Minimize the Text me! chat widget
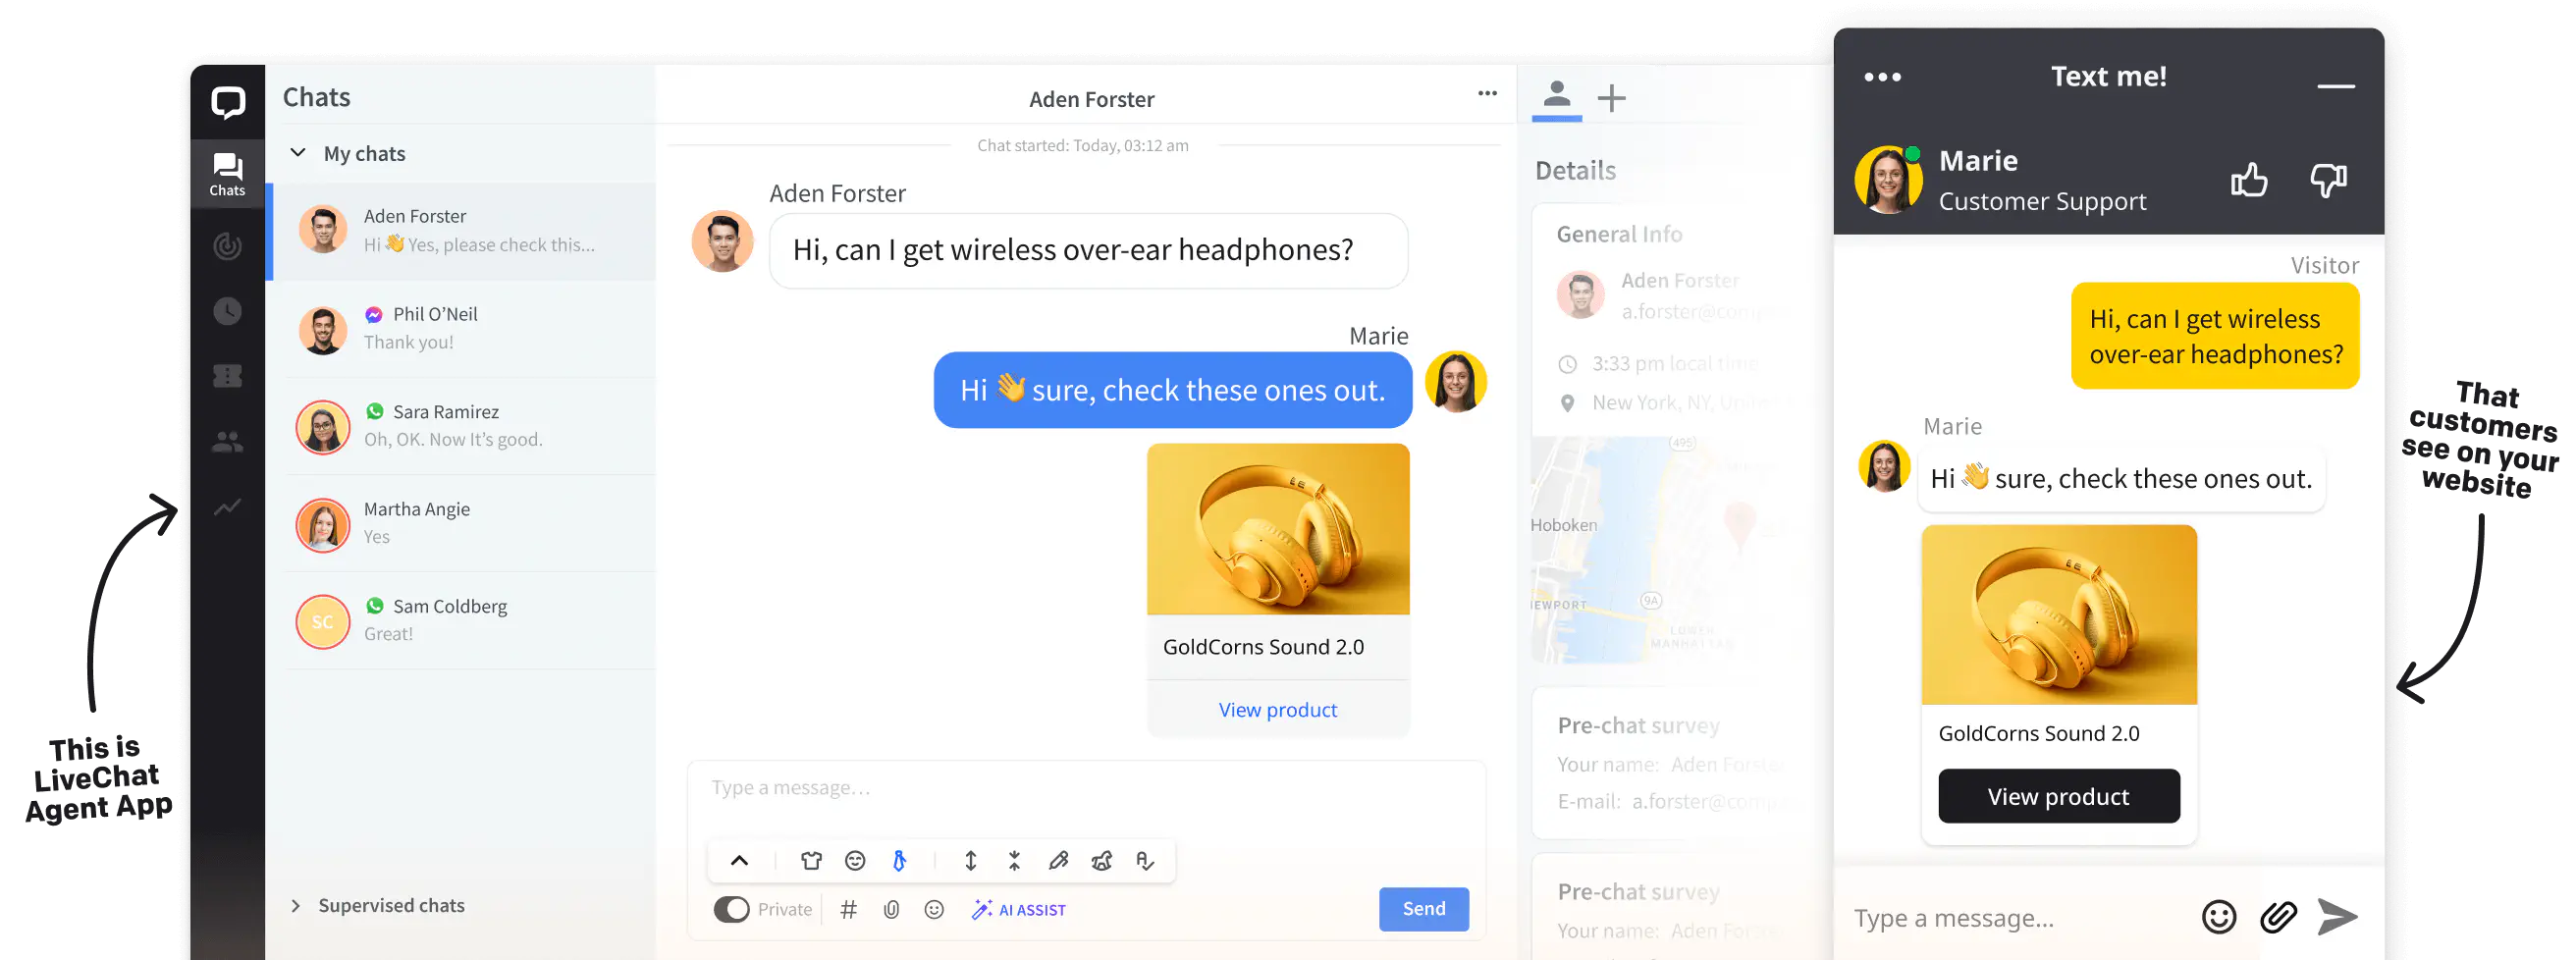 [x=2335, y=86]
